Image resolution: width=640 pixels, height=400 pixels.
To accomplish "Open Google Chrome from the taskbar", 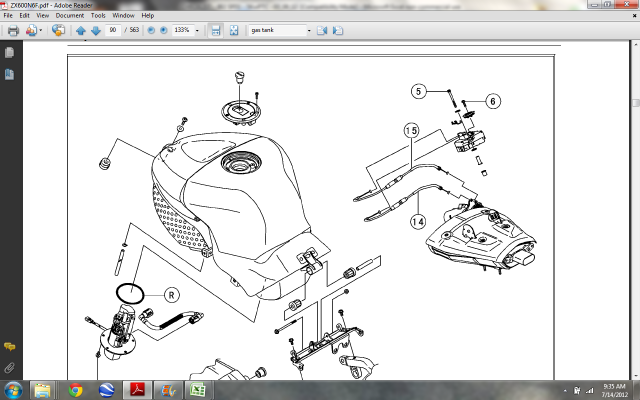I will 76,389.
